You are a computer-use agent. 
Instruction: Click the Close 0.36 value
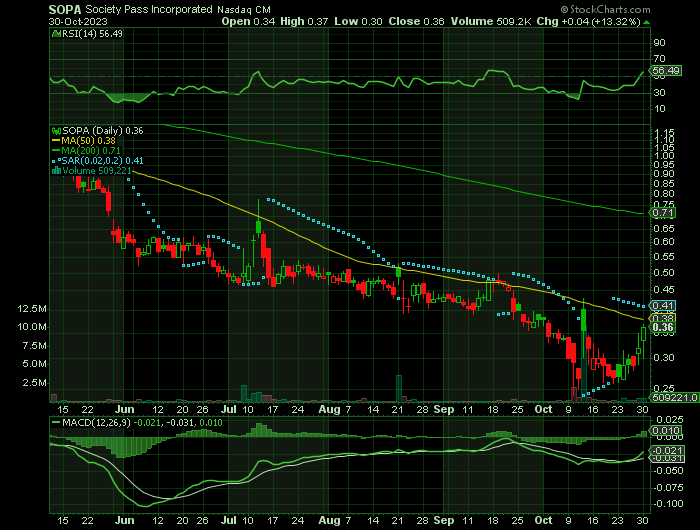coord(417,21)
